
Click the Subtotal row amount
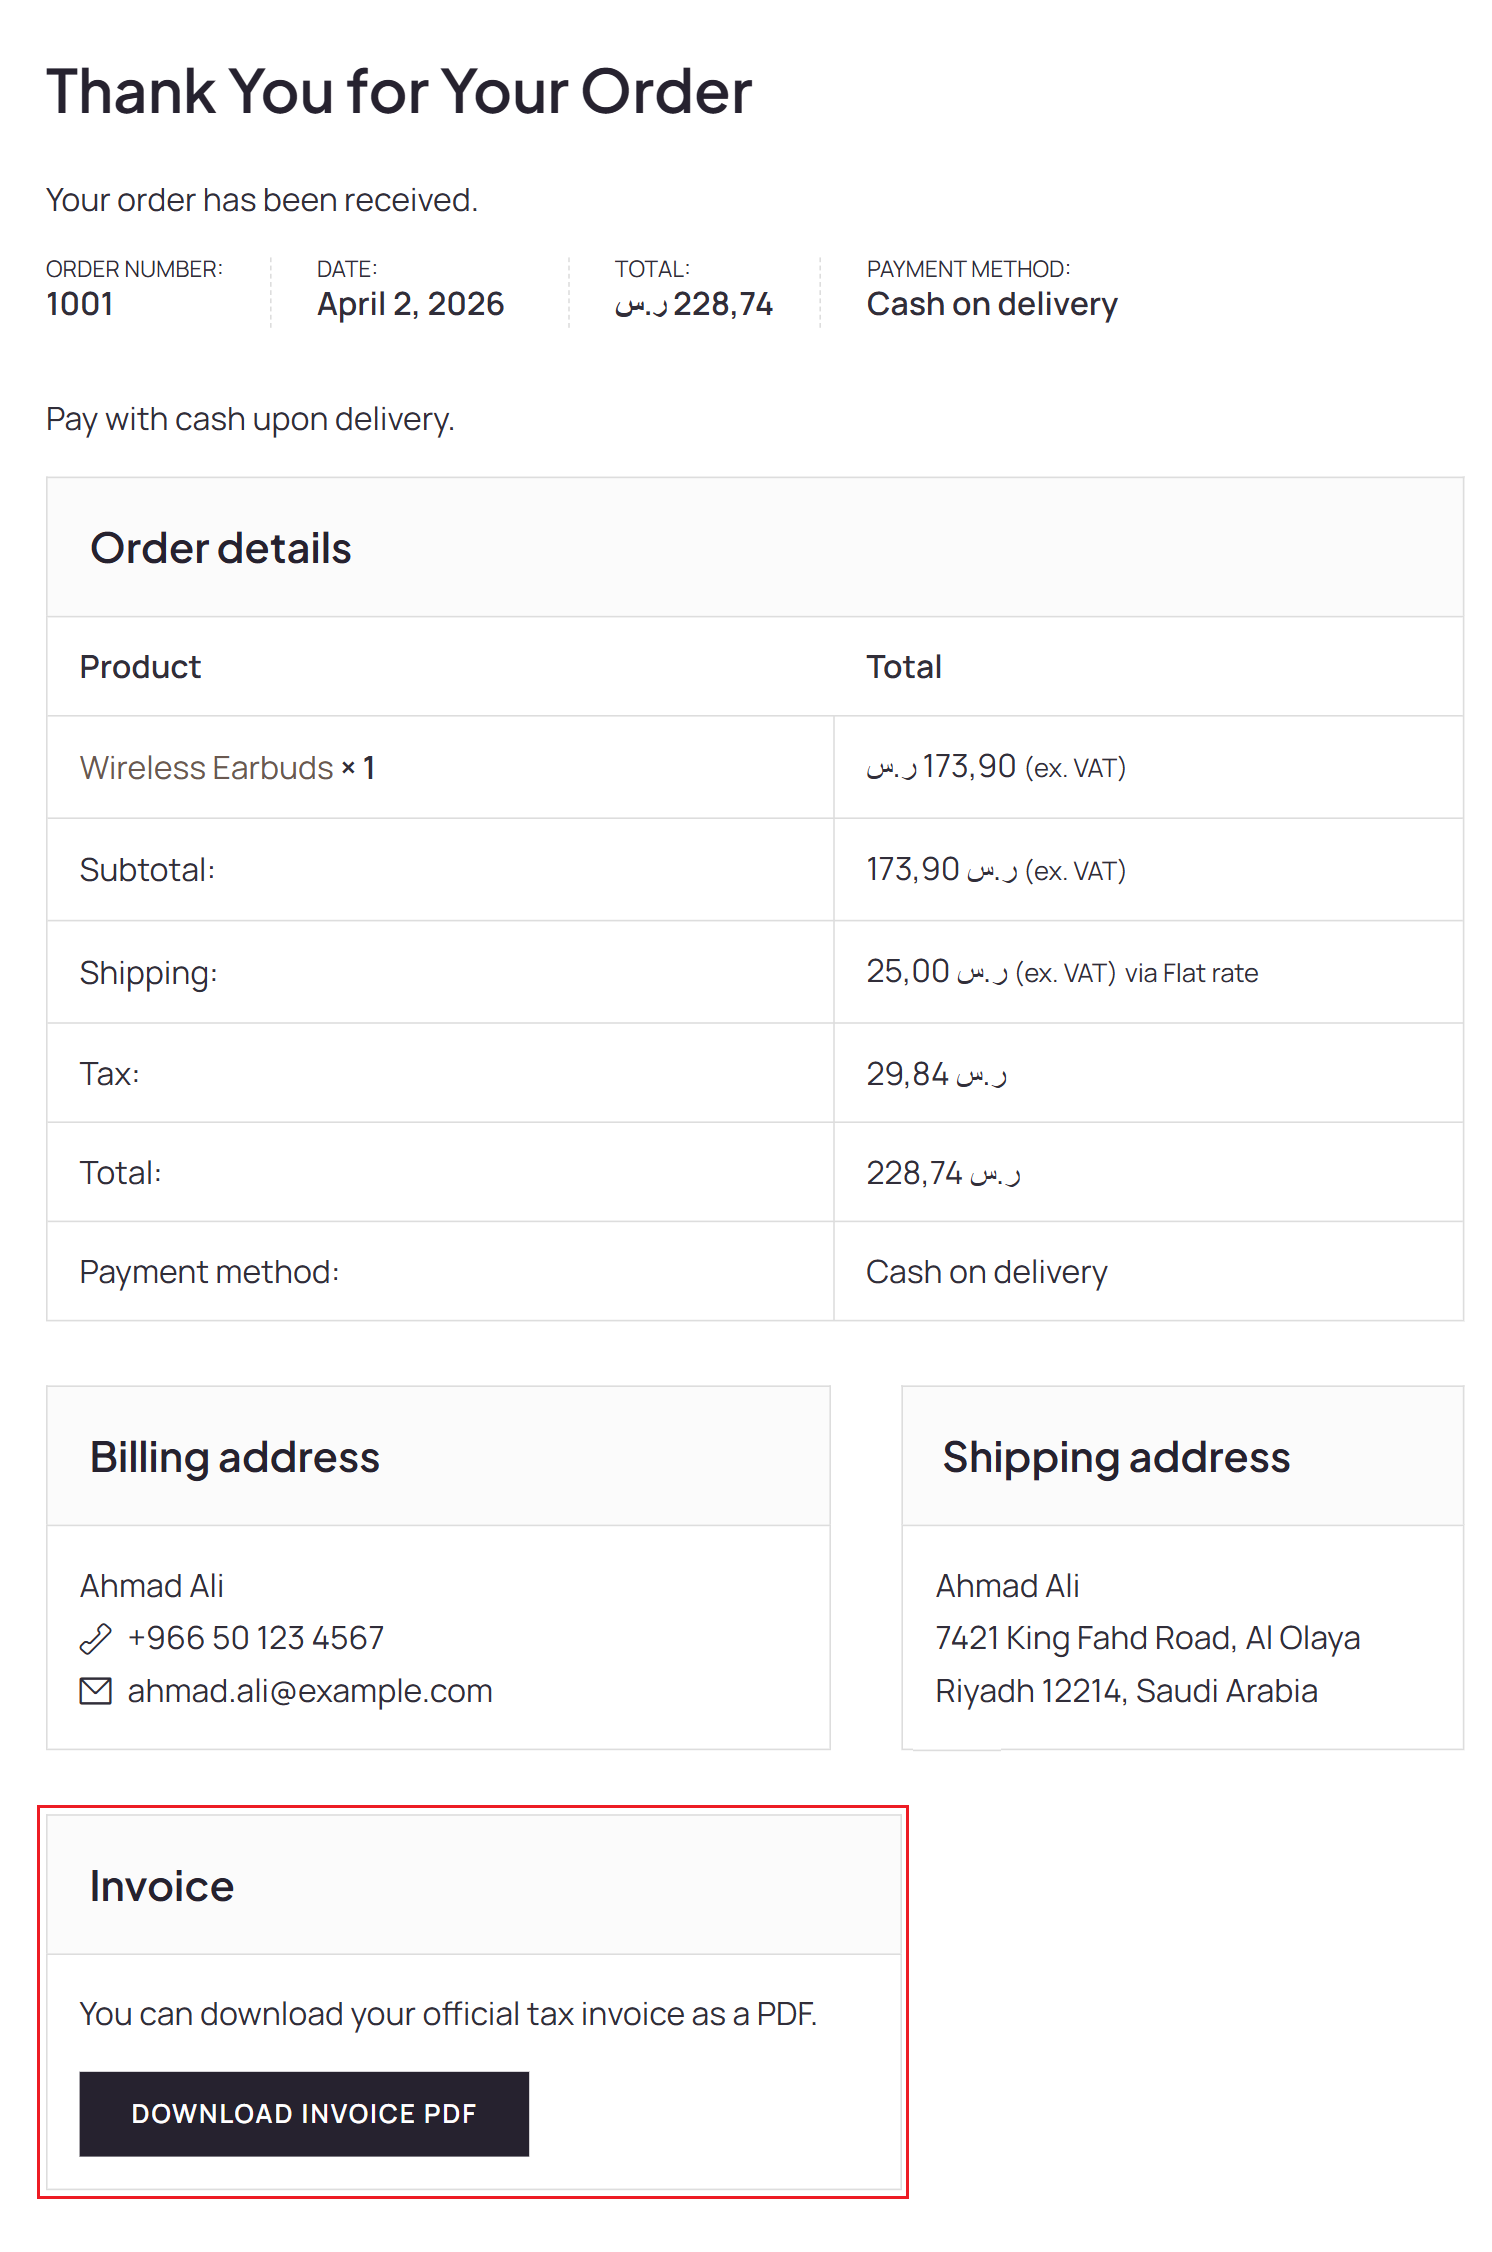click(x=995, y=870)
